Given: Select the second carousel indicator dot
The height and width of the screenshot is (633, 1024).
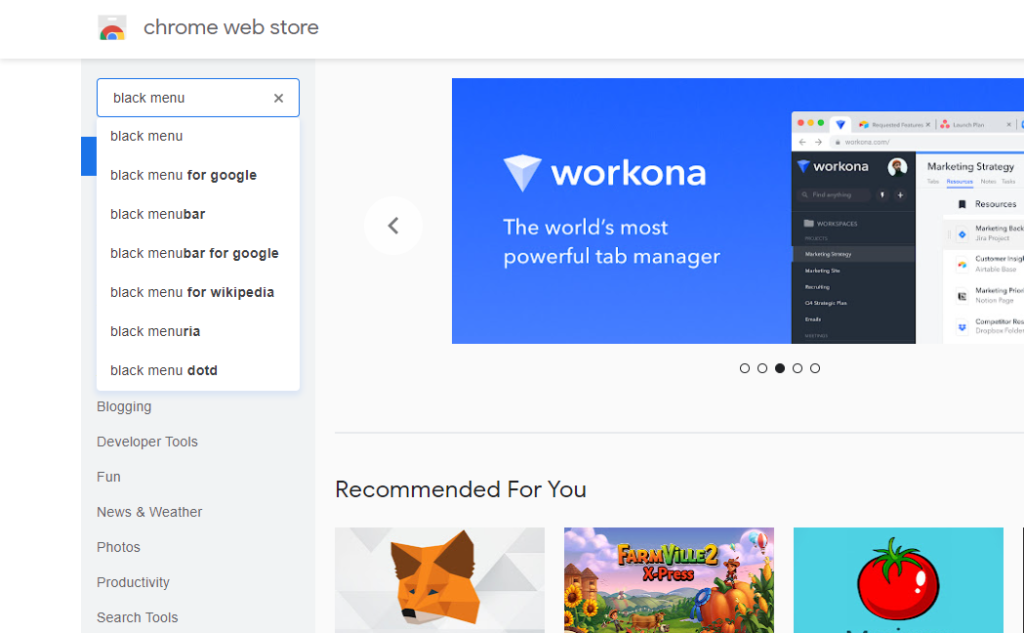Looking at the screenshot, I should [x=762, y=368].
